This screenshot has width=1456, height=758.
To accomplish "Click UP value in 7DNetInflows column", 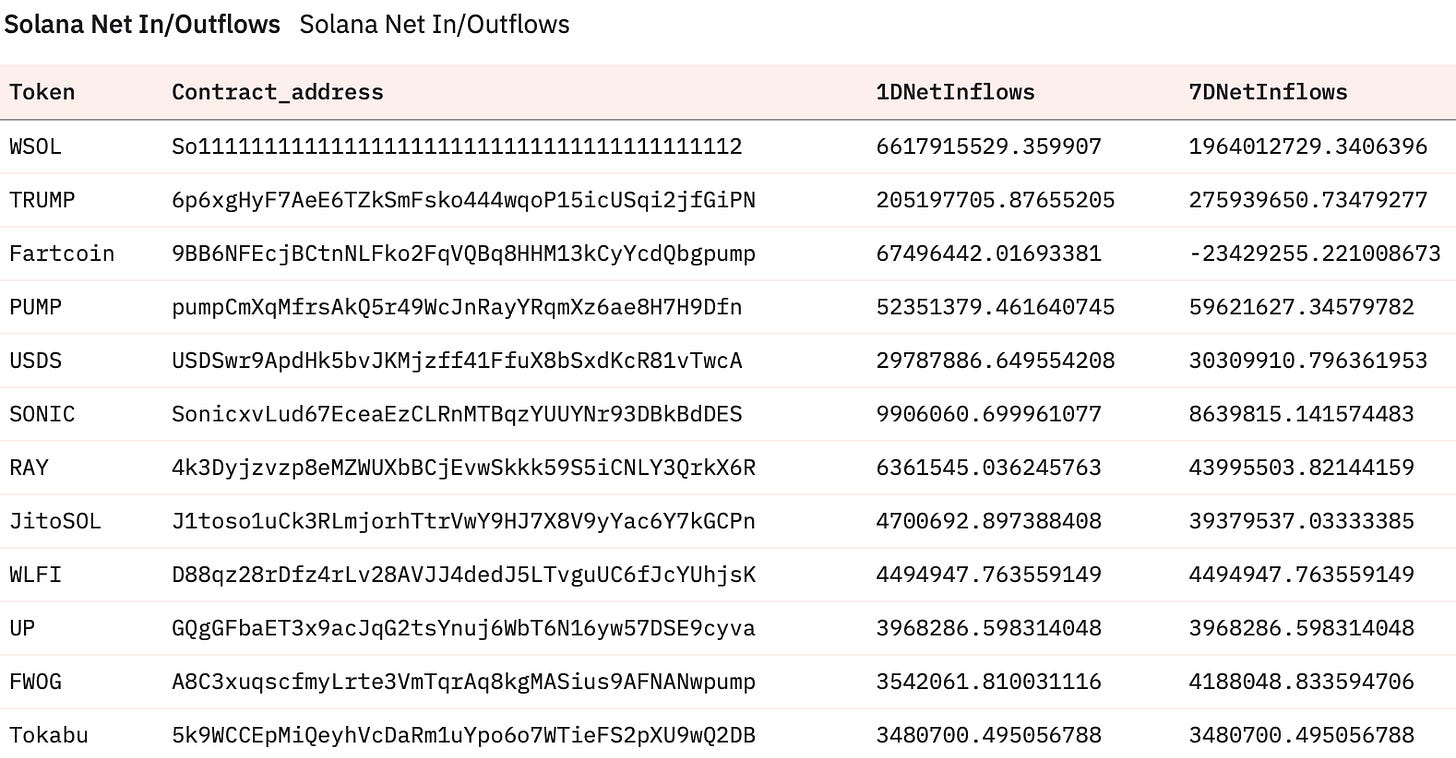I will click(1302, 628).
